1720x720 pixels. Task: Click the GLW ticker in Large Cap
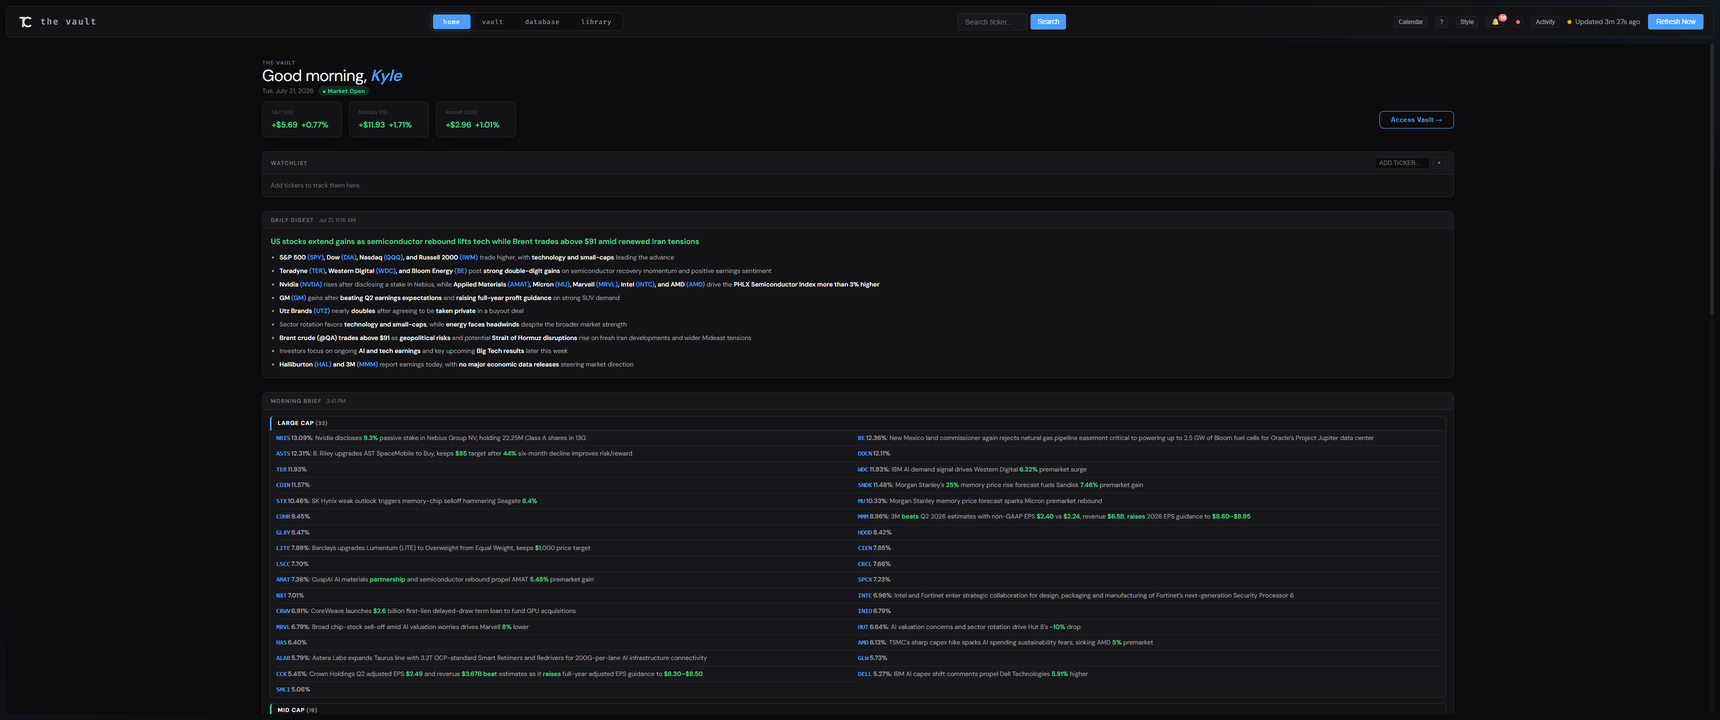(x=863, y=658)
